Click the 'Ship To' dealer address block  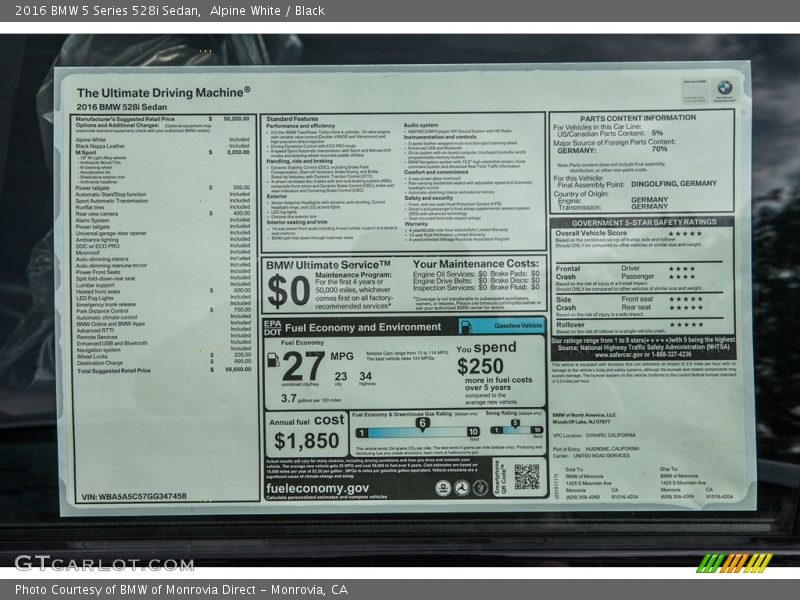(696, 483)
